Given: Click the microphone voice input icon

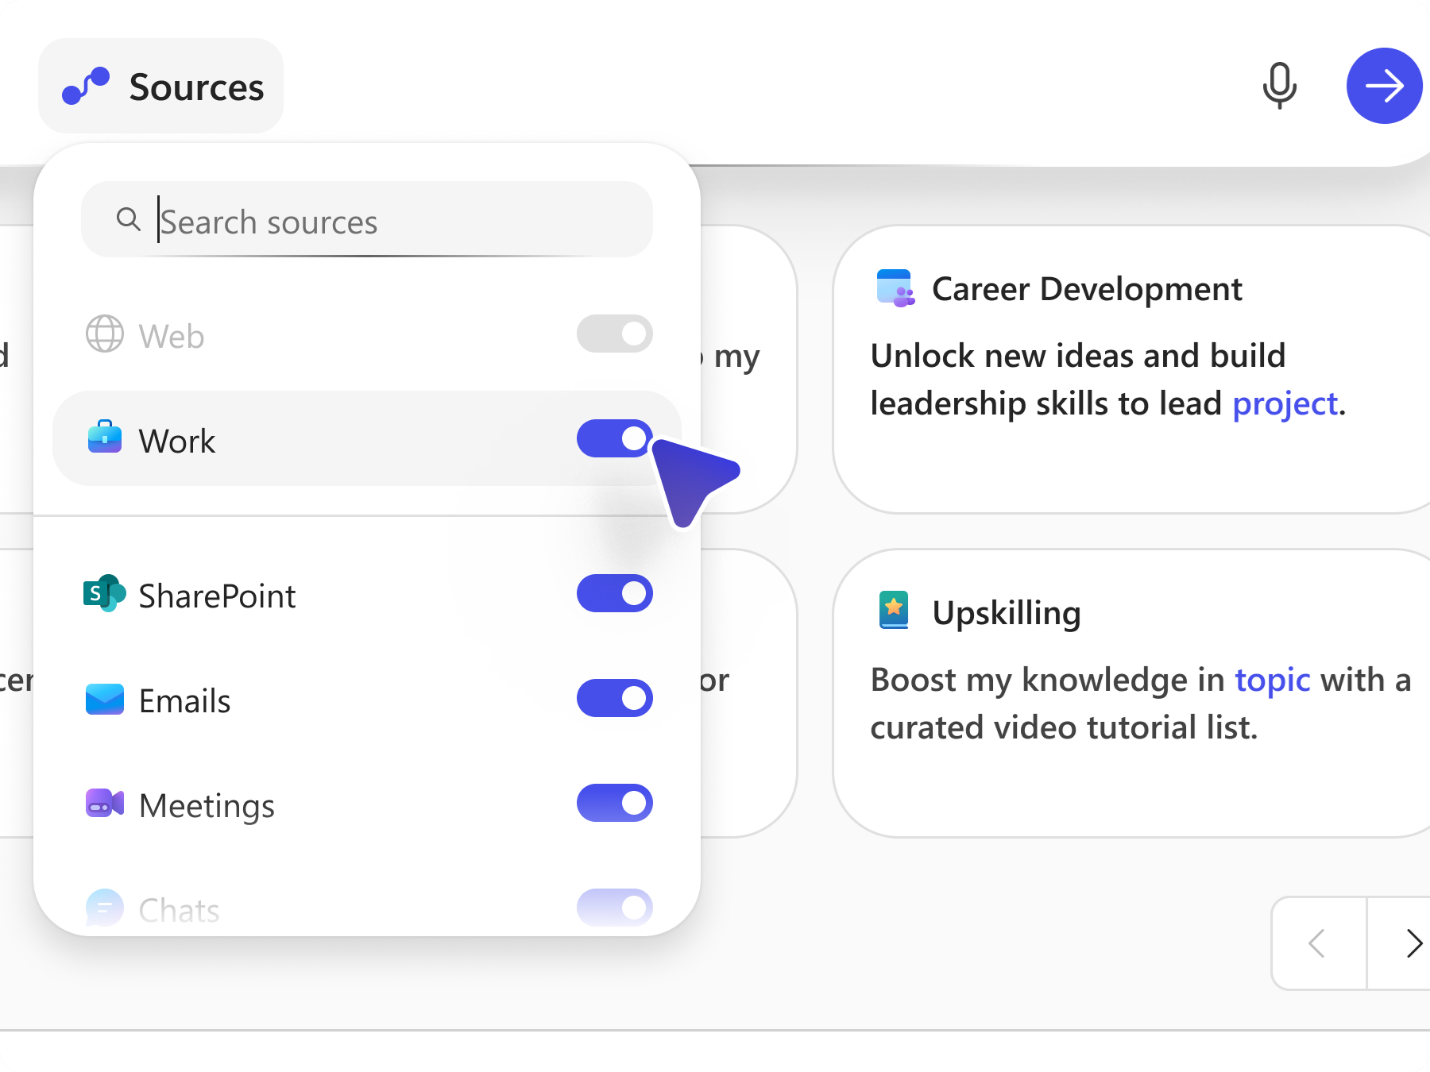Looking at the screenshot, I should pos(1279,86).
